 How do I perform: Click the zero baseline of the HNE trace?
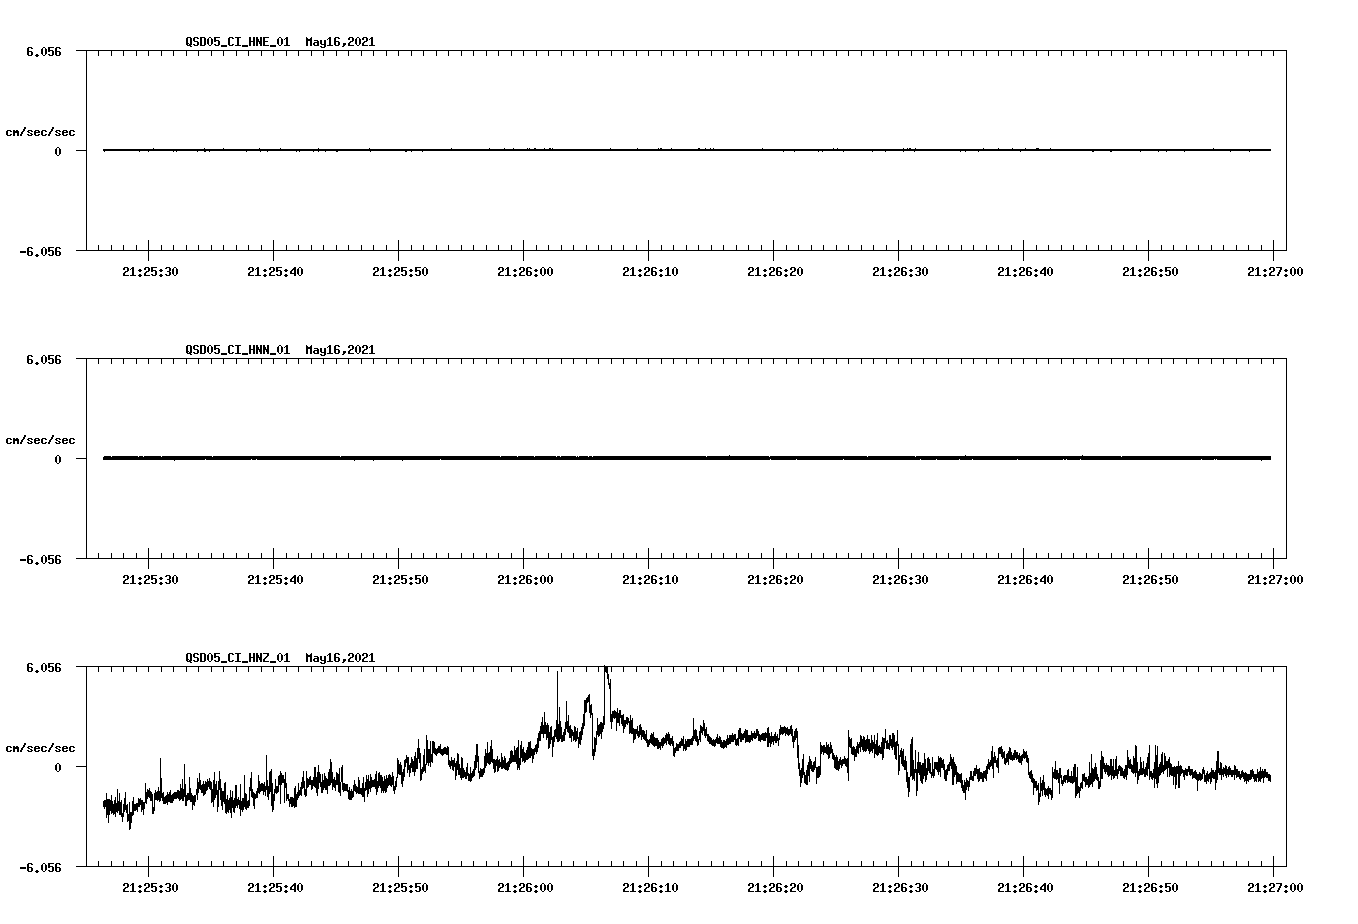(x=600, y=149)
